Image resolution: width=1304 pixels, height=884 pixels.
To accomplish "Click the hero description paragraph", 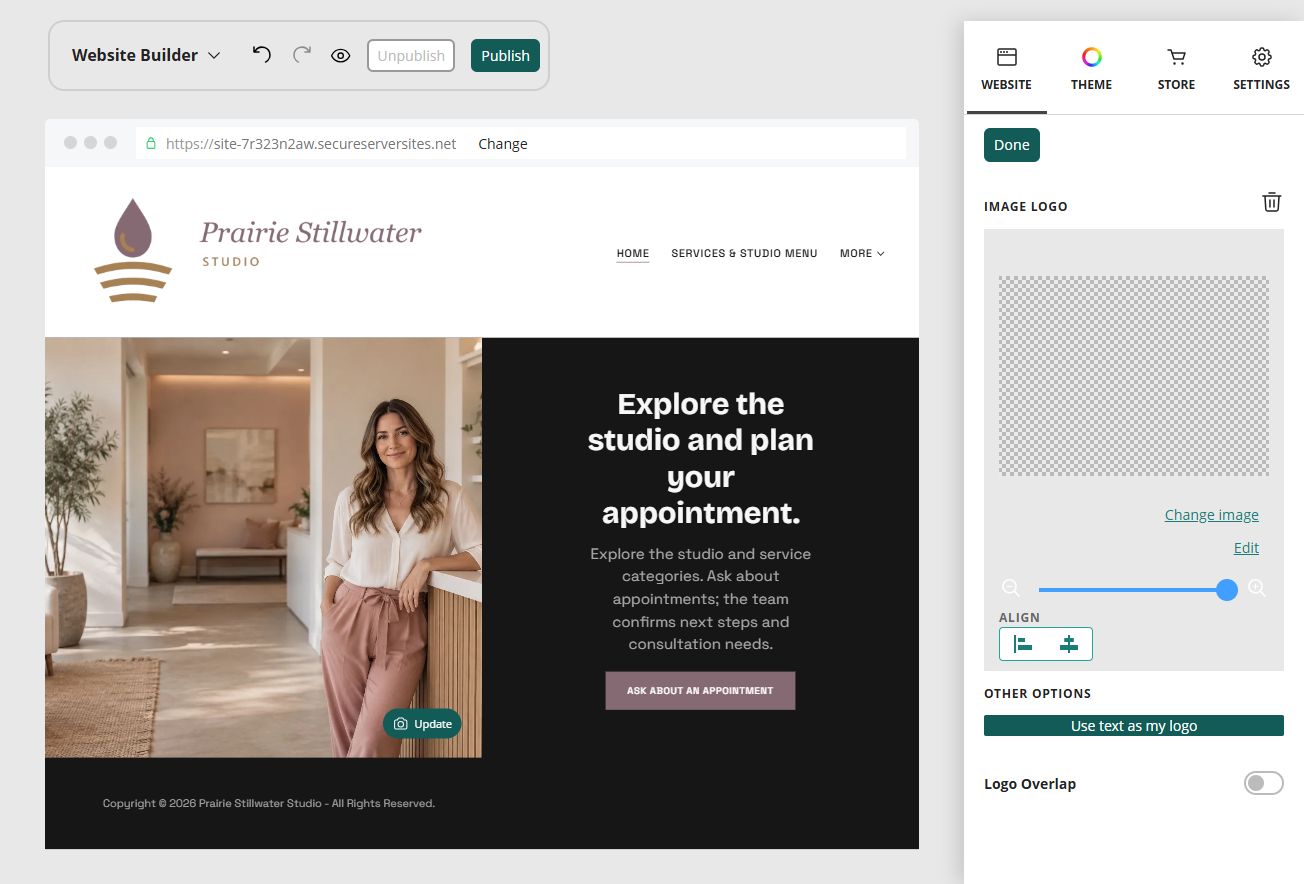I will point(701,599).
